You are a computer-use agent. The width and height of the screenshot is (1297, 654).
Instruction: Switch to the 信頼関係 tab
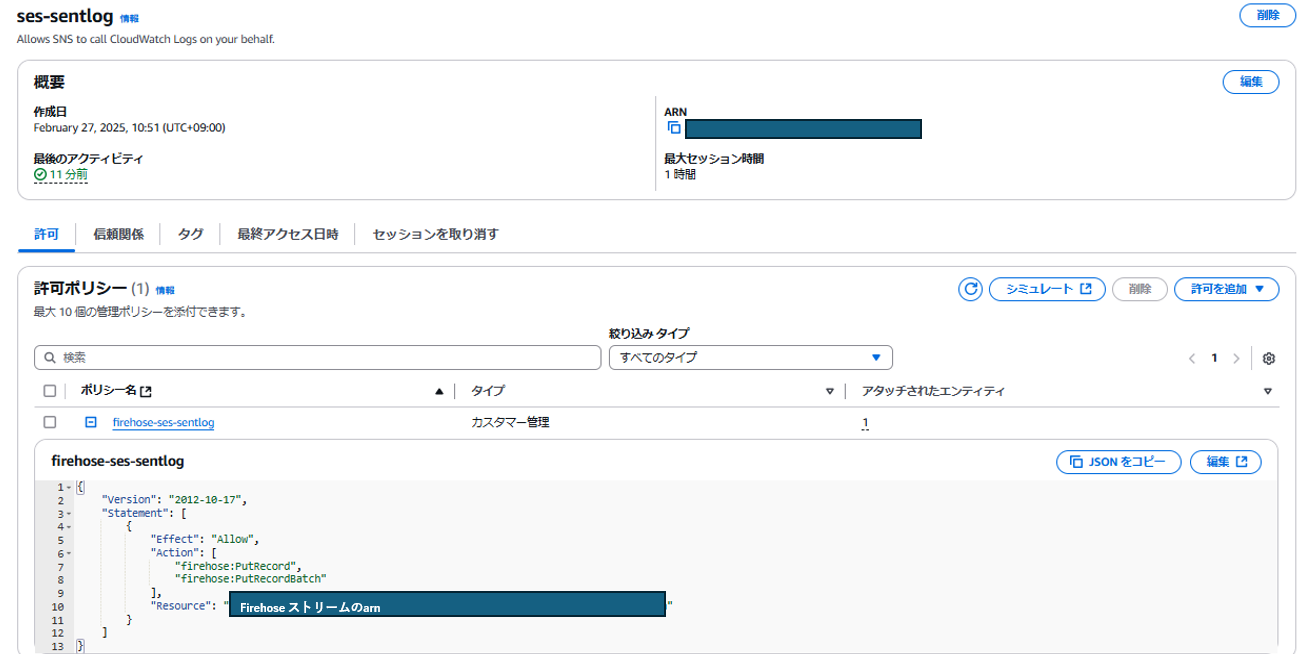118,234
